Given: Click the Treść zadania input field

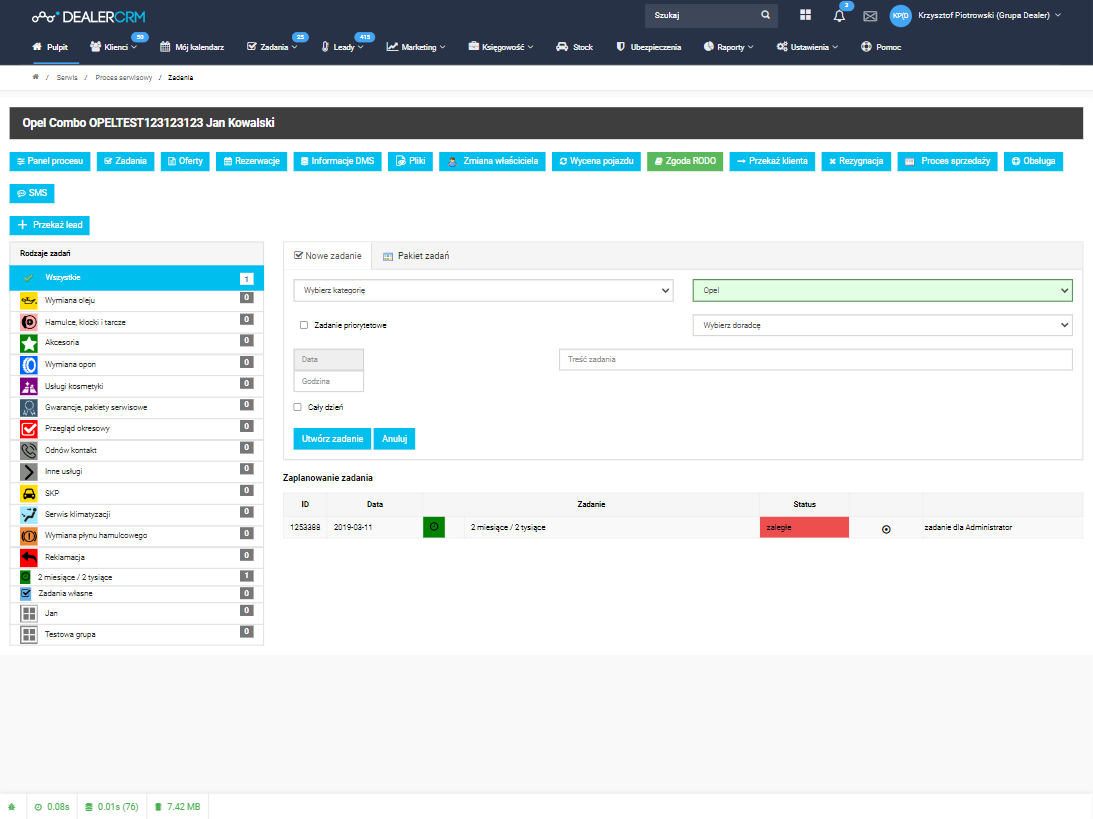Looking at the screenshot, I should pos(814,360).
